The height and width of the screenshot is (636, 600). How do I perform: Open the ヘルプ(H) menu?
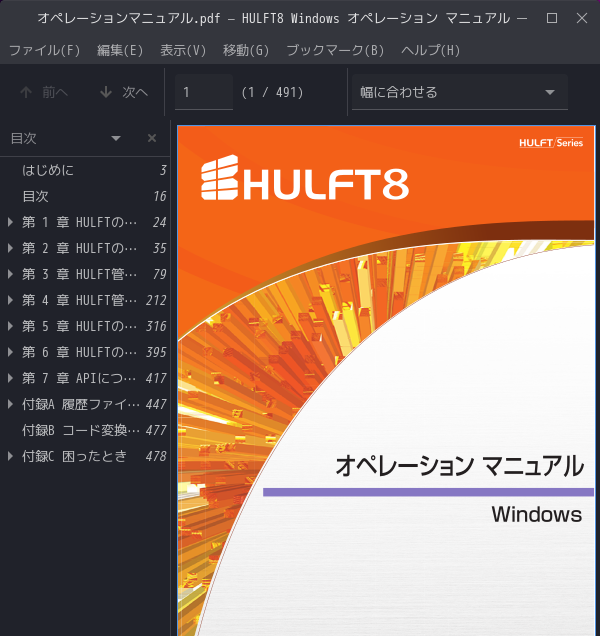430,50
